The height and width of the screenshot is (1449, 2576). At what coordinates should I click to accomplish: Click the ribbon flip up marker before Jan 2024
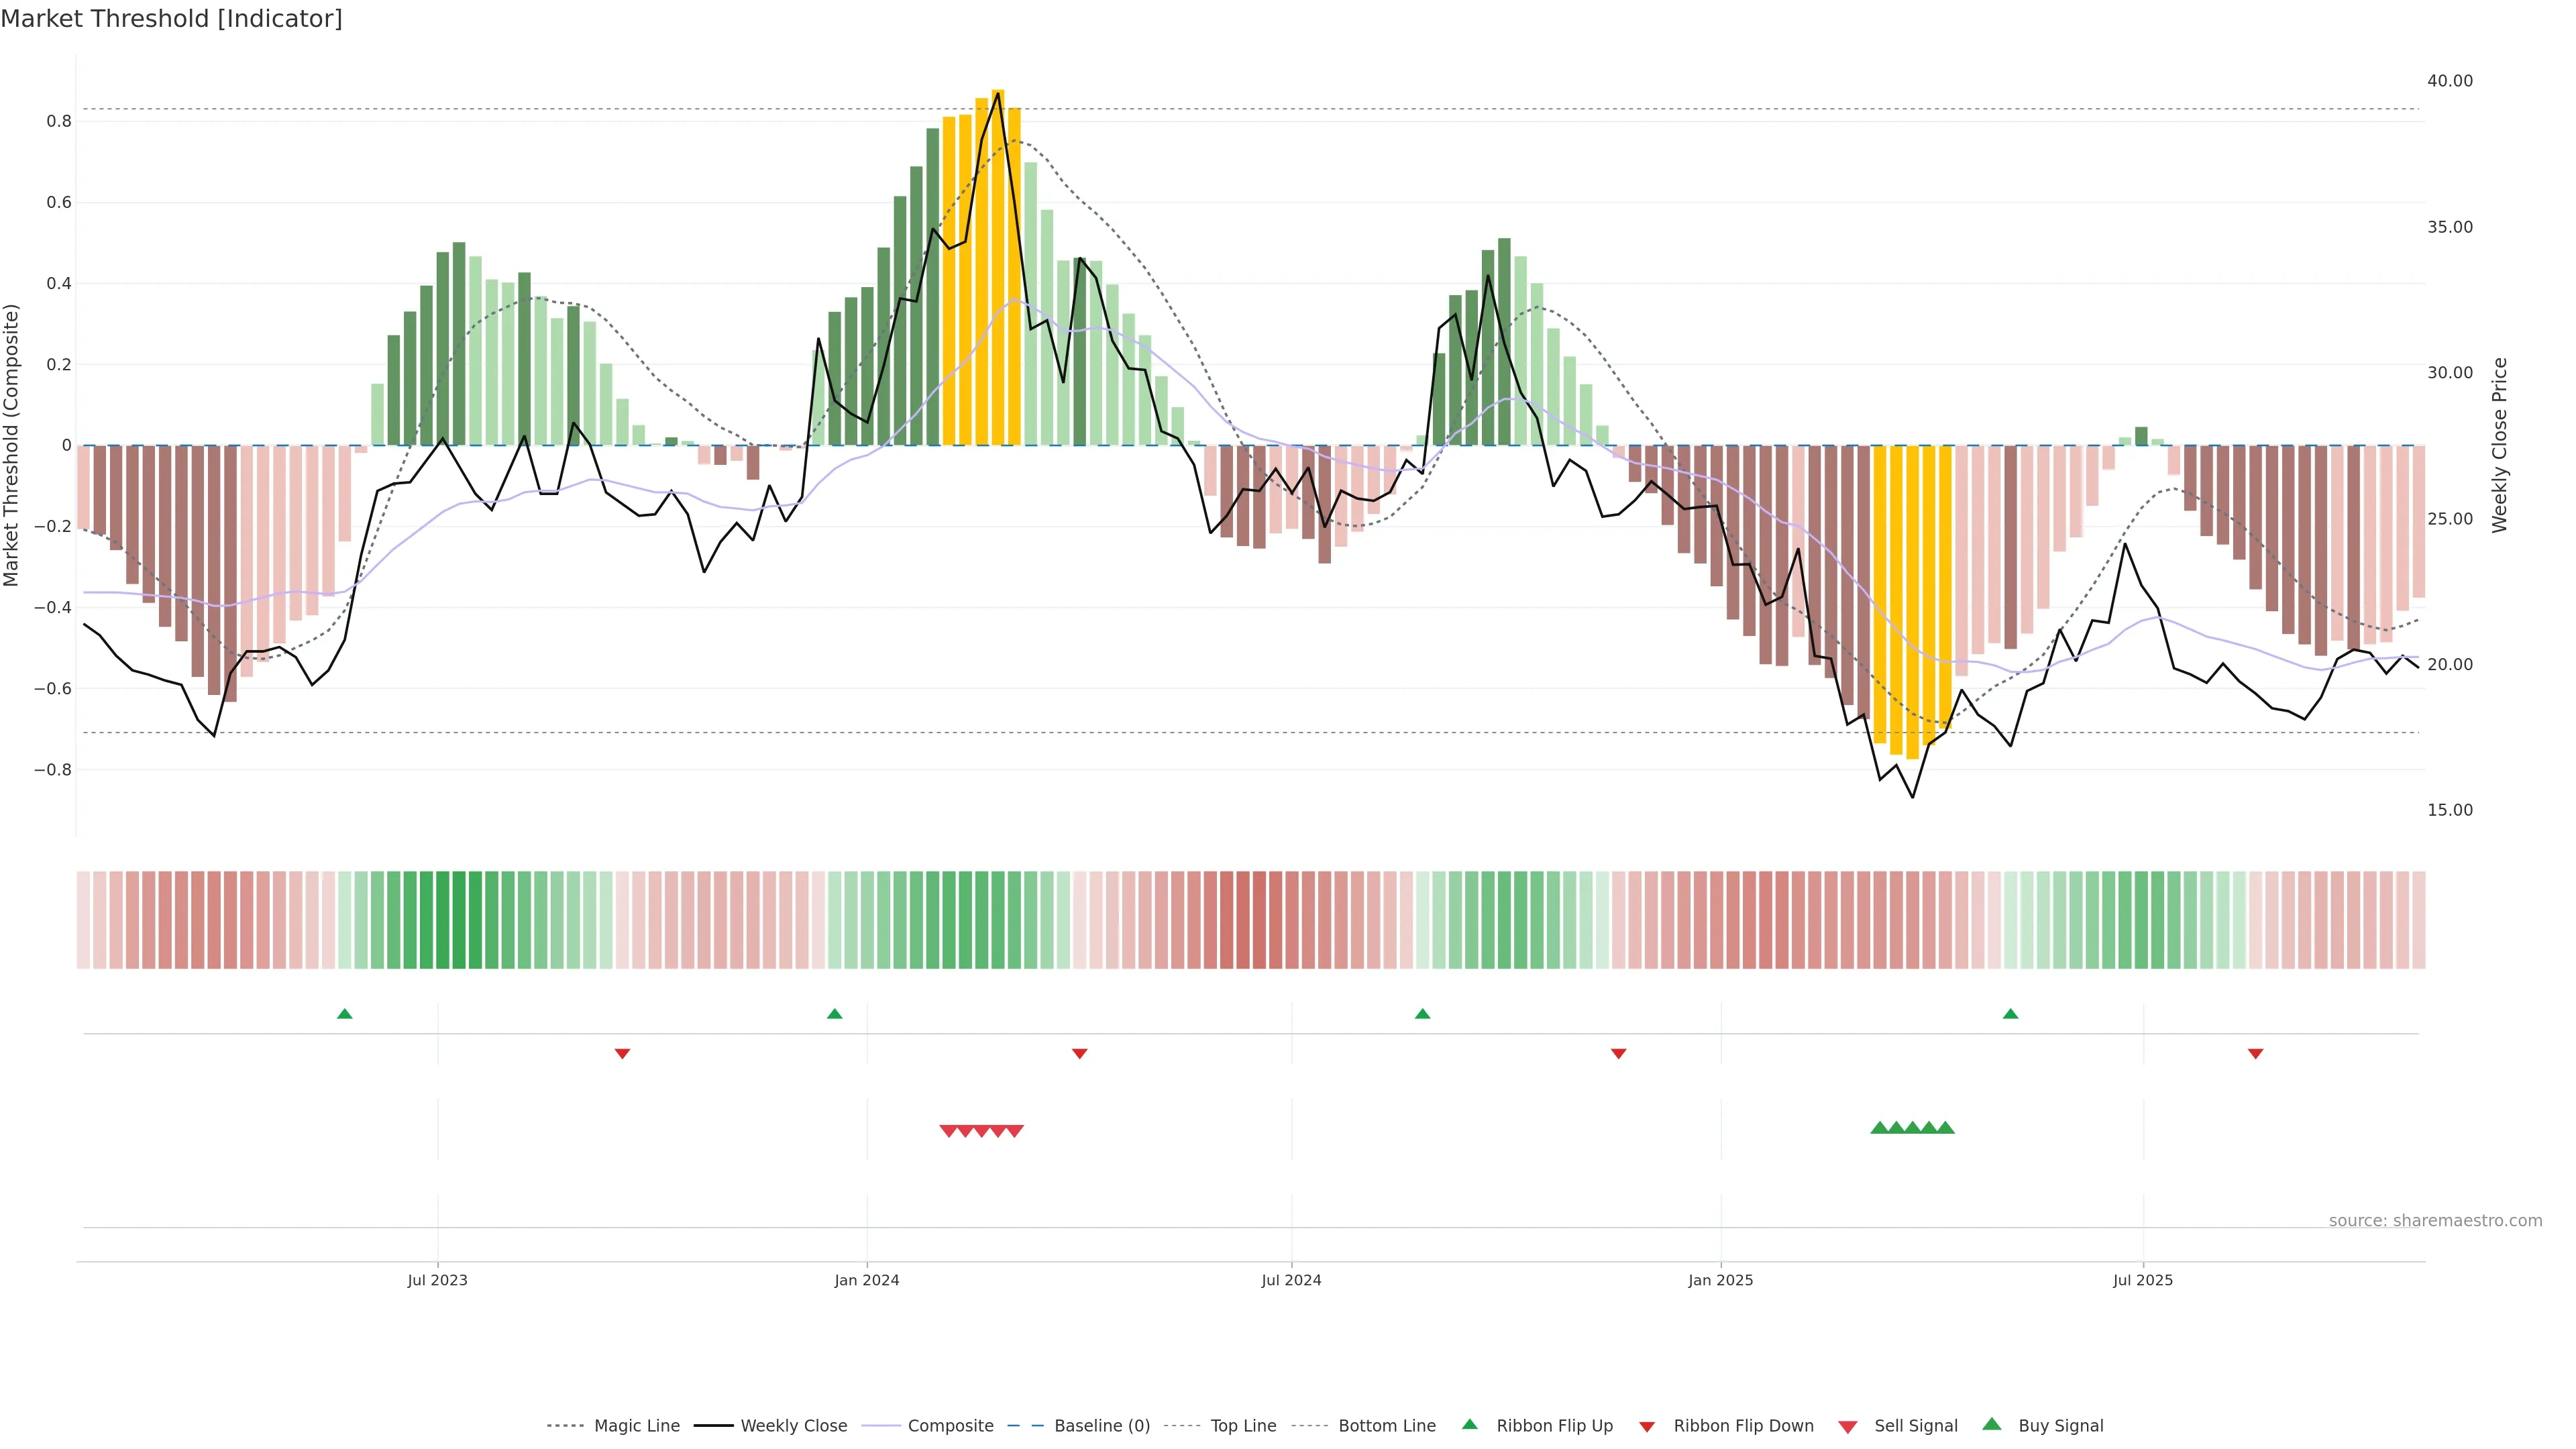coord(835,1014)
